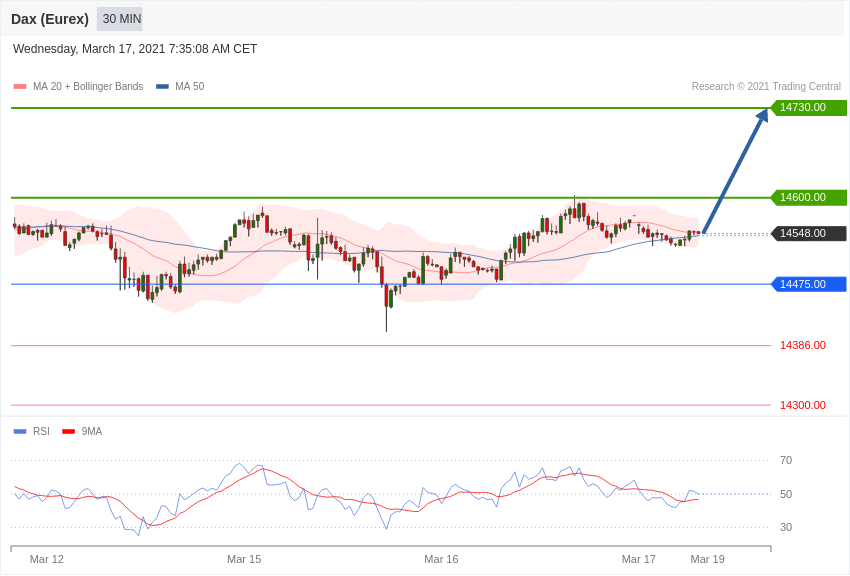The image size is (850, 576).
Task: Click the Mar 16 date marker
Action: 441,559
